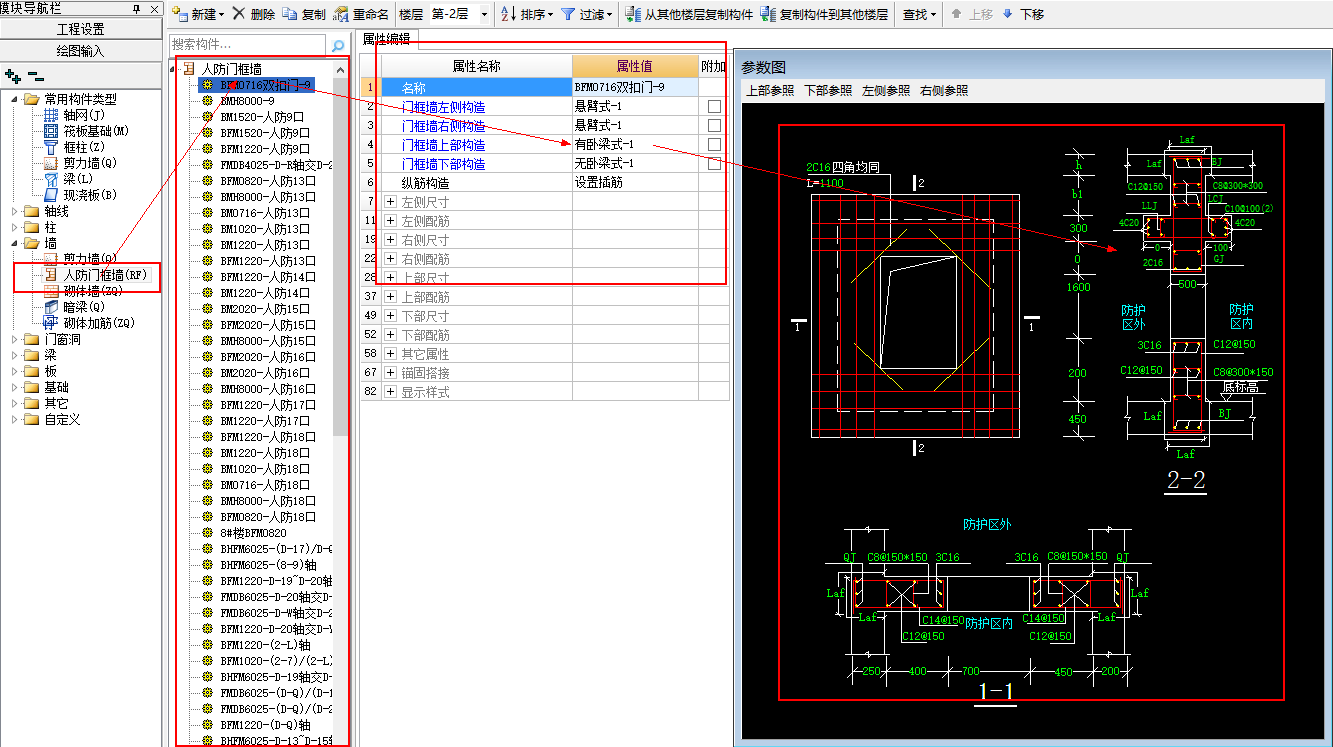This screenshot has width=1333, height=747.
Task: Click the 名称 value BFM0716双扣门-9
Action: [x=635, y=88]
